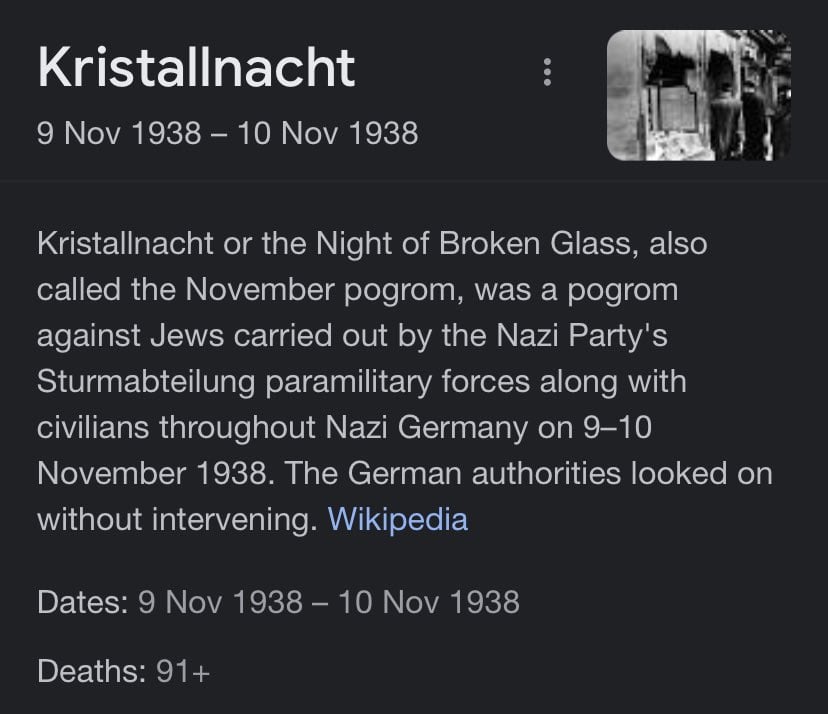
Task: Click 'German authorities' in the description
Action: point(484,473)
